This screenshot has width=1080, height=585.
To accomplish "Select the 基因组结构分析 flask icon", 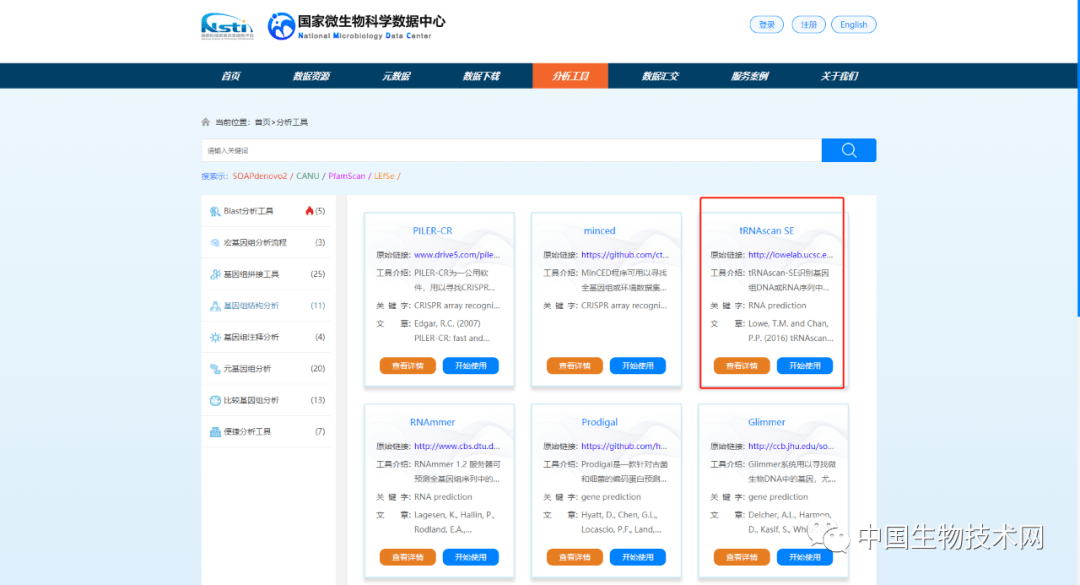I will click(x=216, y=306).
